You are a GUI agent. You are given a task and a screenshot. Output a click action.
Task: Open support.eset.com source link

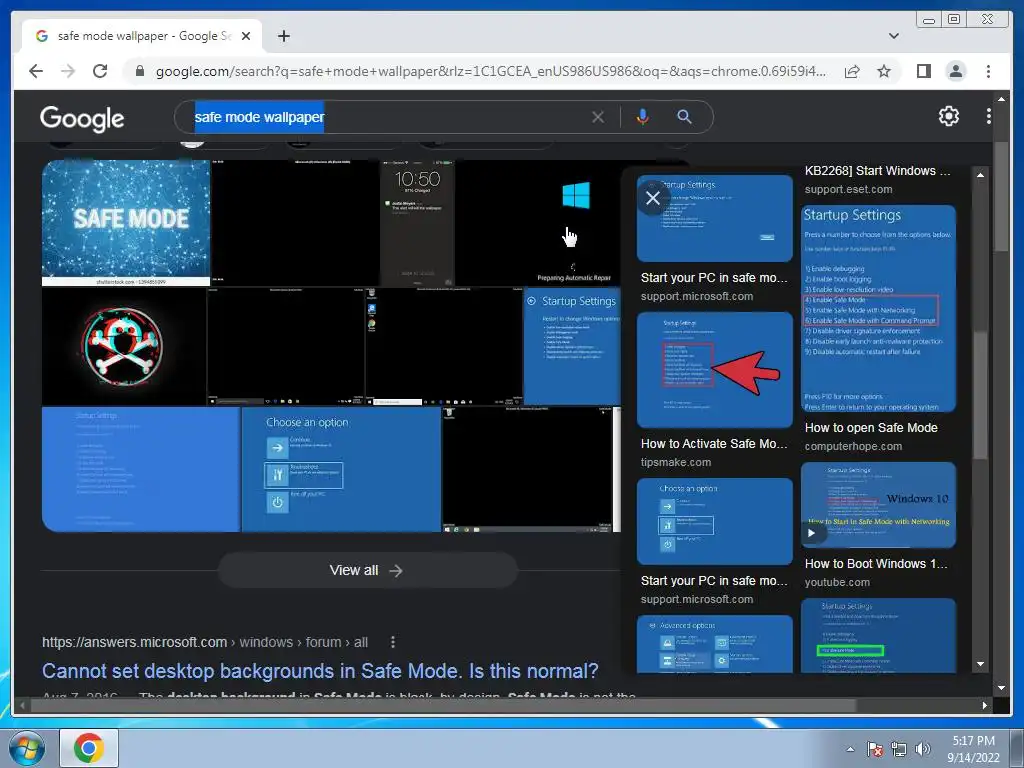pos(848,189)
